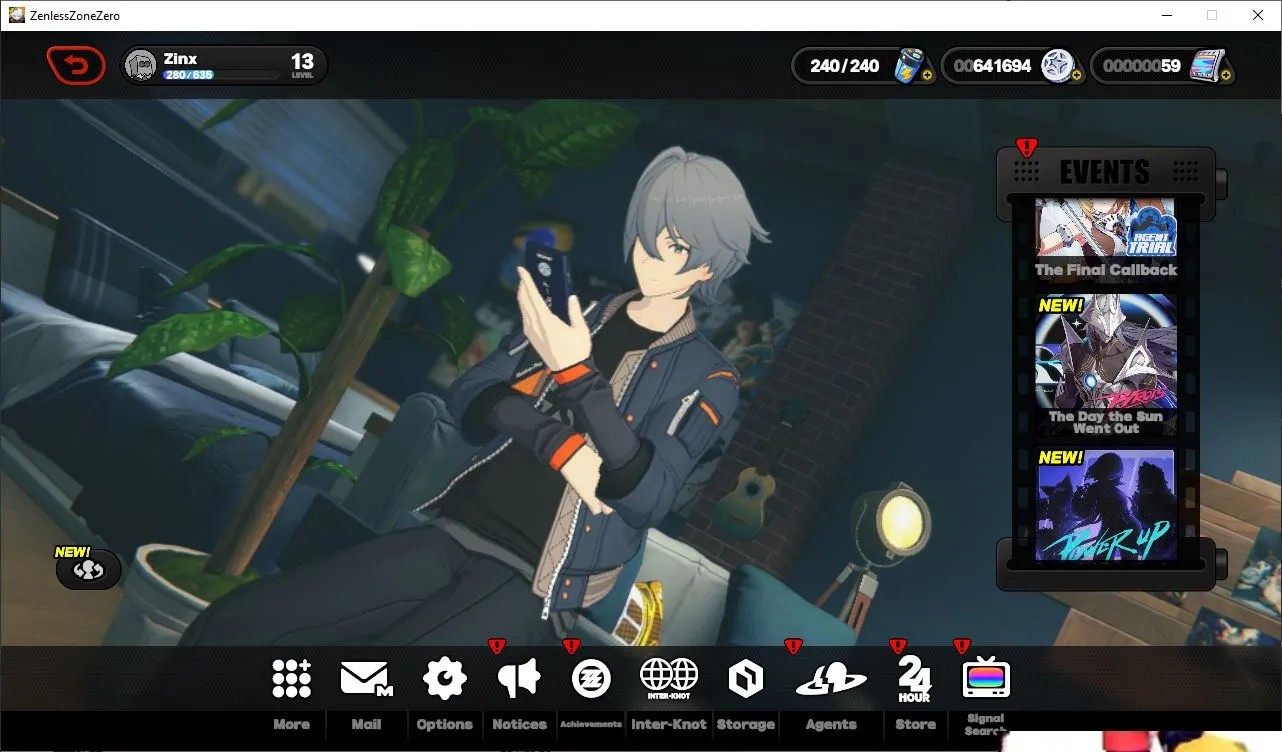
Task: Open the Power Up event card
Action: click(1105, 505)
